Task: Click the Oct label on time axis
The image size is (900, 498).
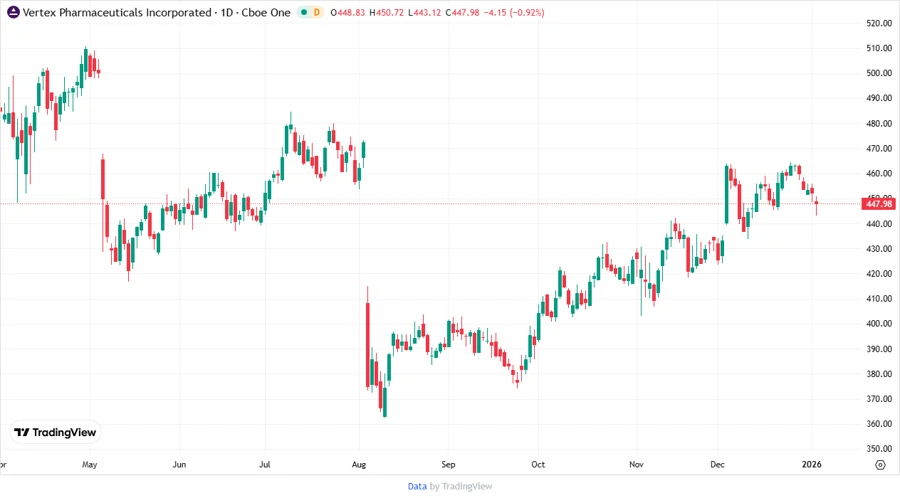Action: [538, 464]
